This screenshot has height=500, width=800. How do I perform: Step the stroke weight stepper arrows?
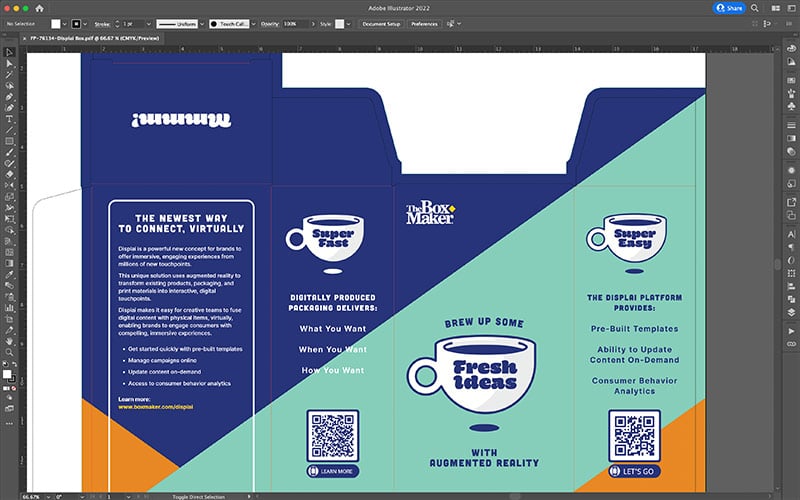[117, 24]
